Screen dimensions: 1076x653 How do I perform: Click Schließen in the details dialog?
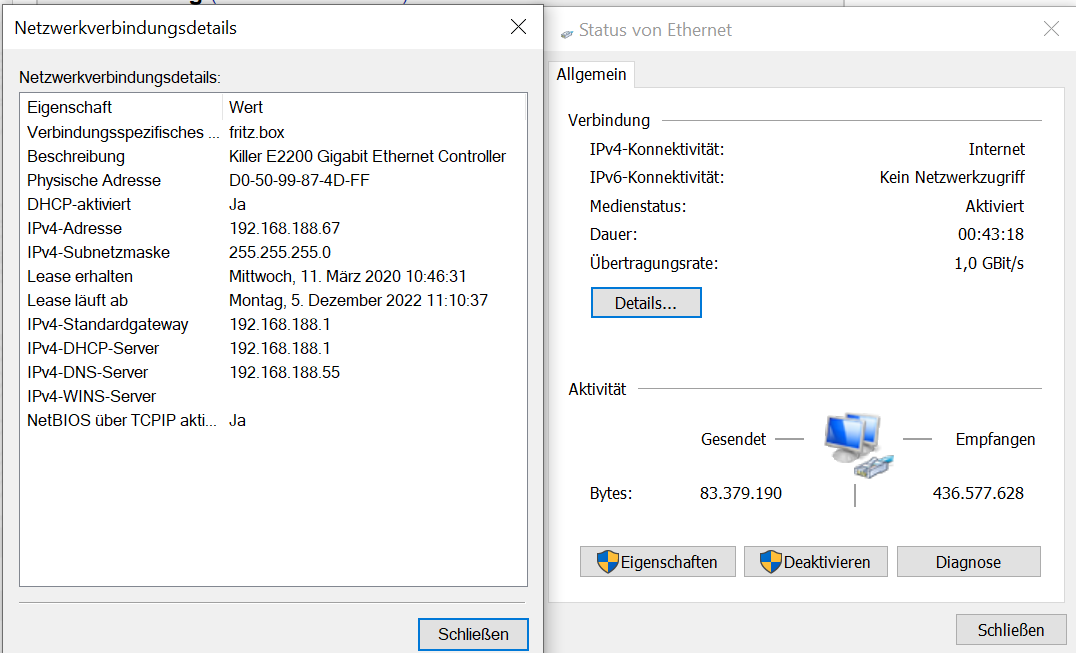(473, 634)
